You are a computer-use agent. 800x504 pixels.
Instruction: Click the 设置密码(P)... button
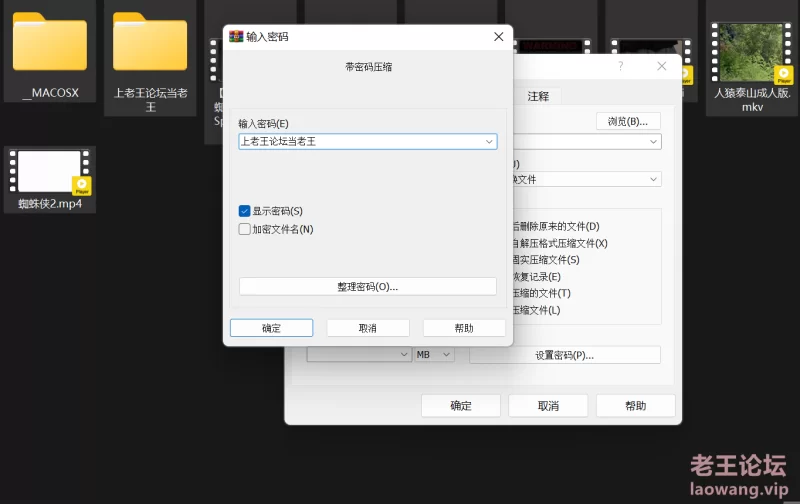point(564,355)
